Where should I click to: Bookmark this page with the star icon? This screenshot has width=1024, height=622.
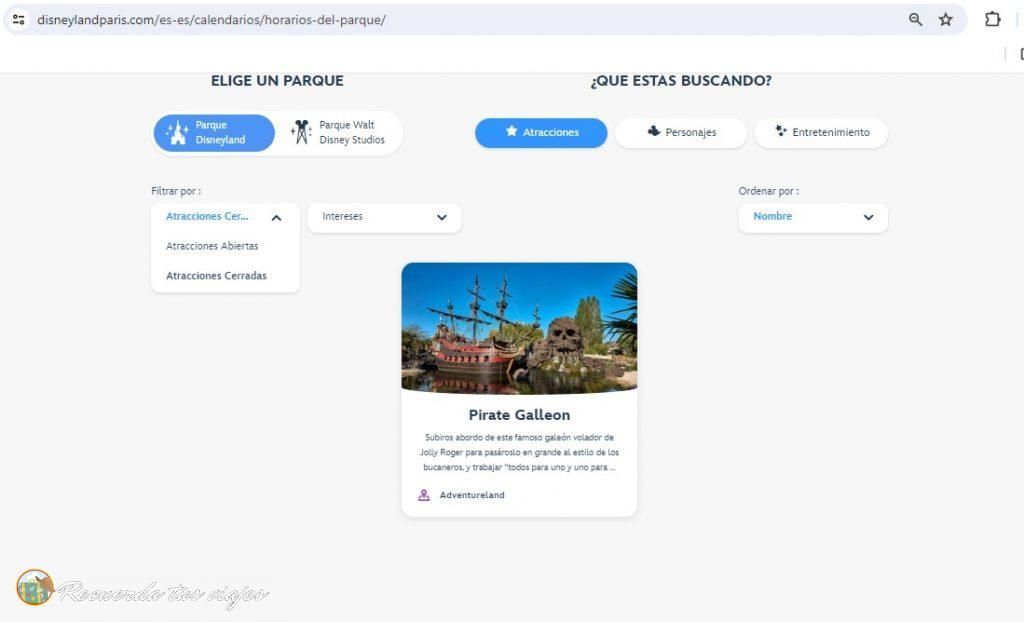tap(946, 20)
